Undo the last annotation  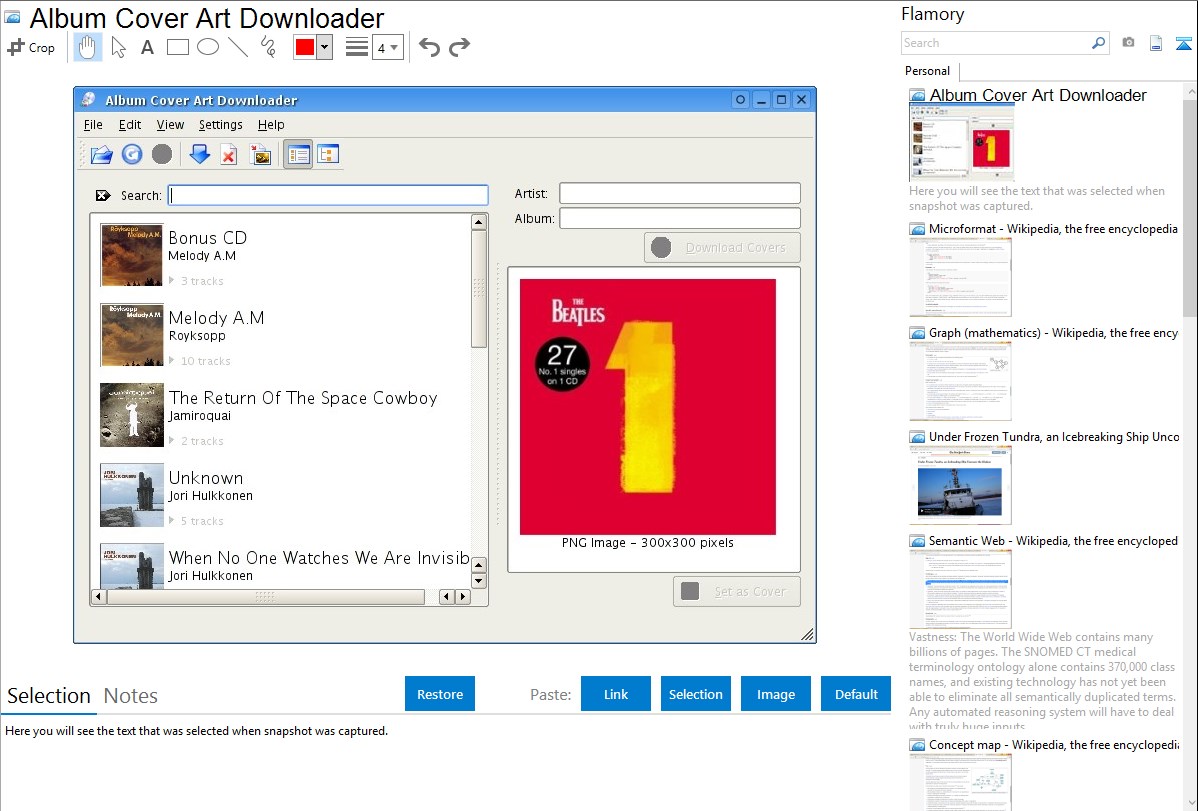(x=429, y=47)
